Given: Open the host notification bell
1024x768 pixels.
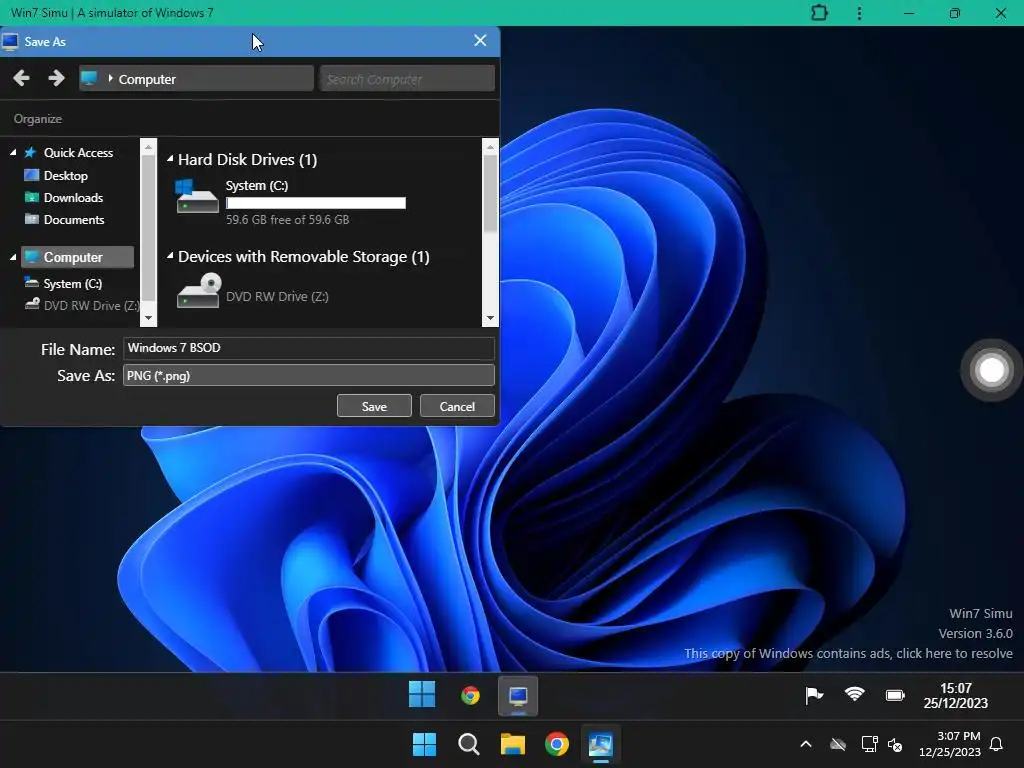Looking at the screenshot, I should pyautogui.click(x=997, y=744).
